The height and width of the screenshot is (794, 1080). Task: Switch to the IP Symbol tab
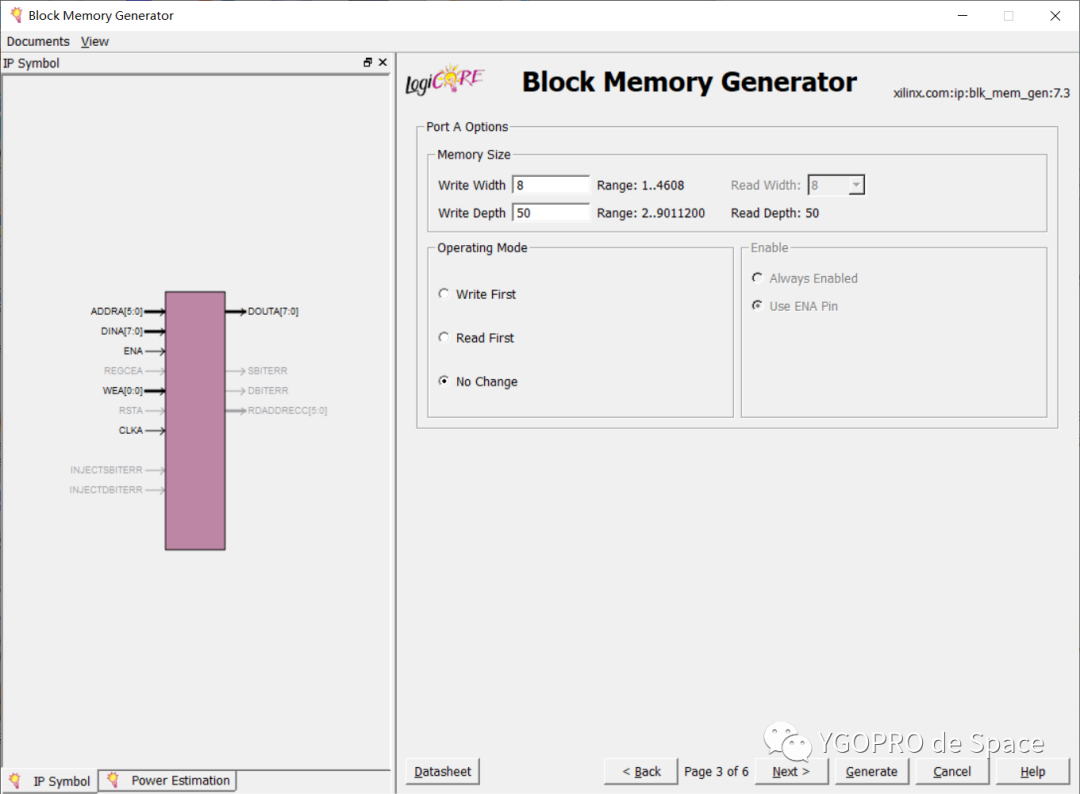click(x=50, y=781)
